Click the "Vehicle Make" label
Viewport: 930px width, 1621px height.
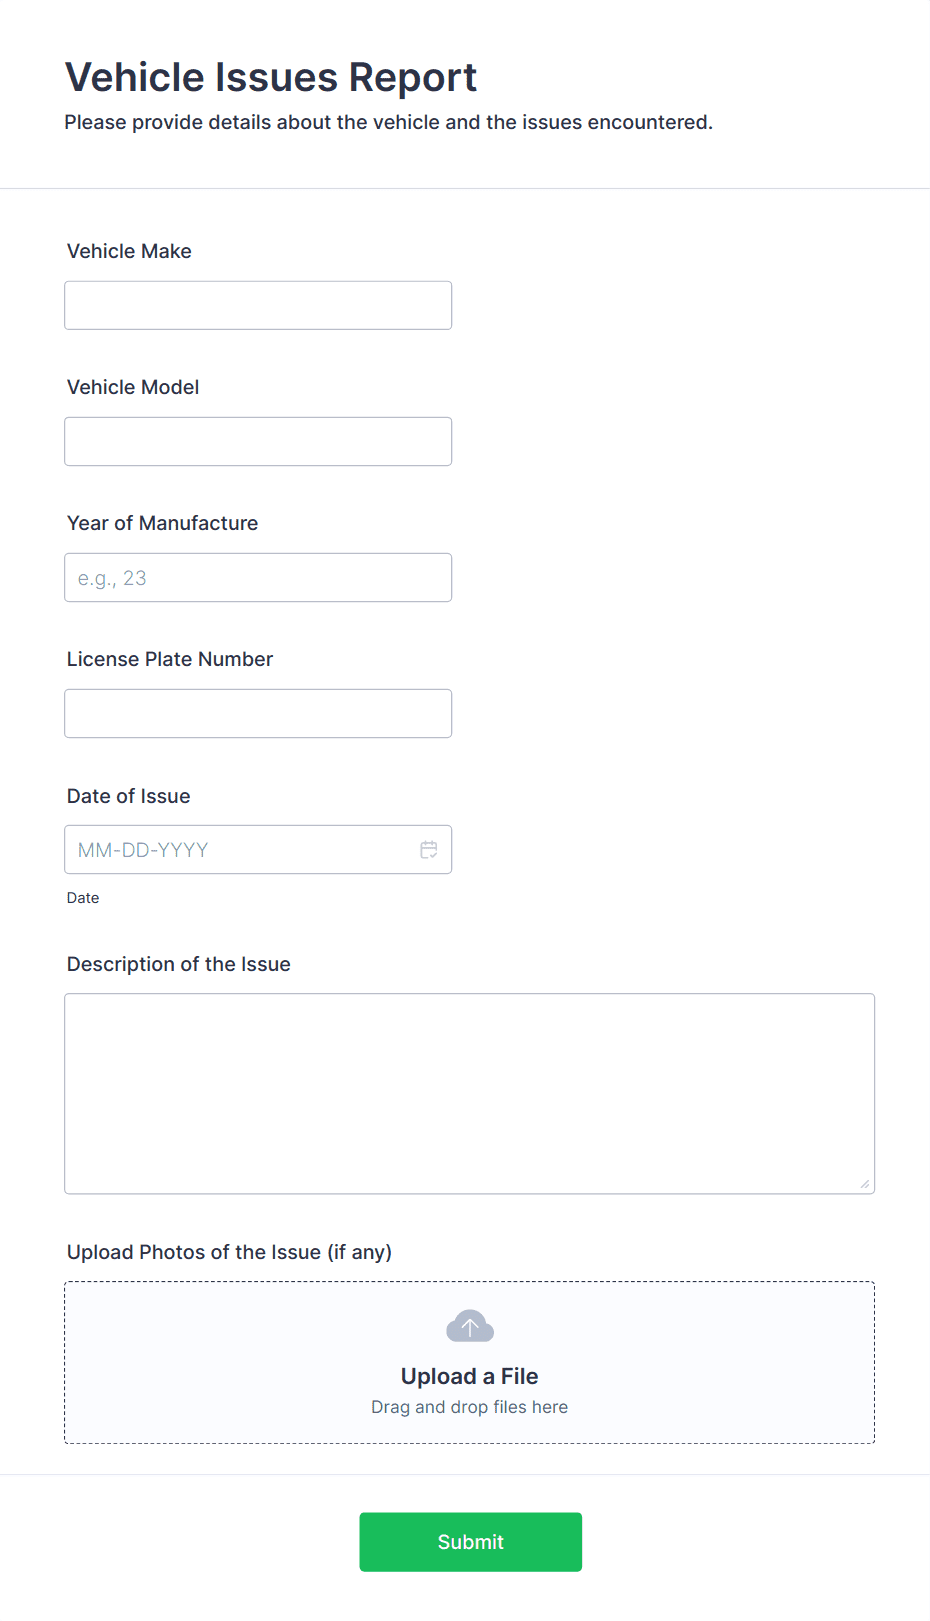[x=129, y=252]
